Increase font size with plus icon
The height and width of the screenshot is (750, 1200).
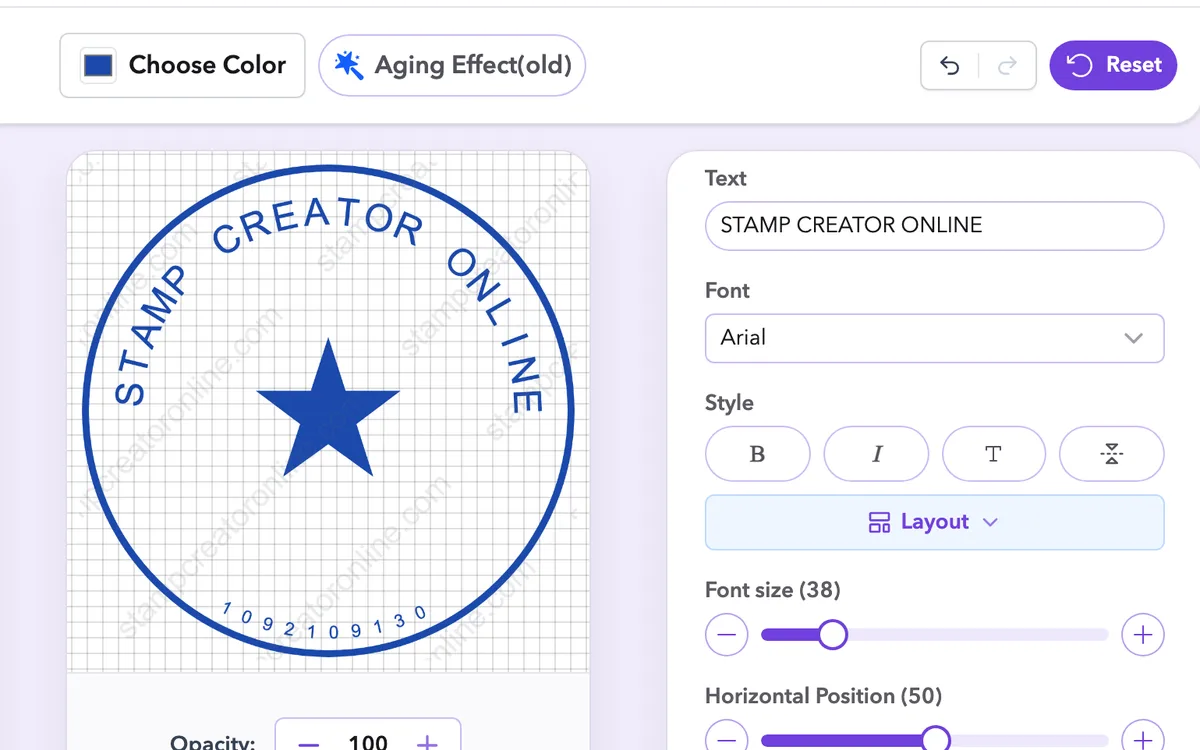[1143, 634]
